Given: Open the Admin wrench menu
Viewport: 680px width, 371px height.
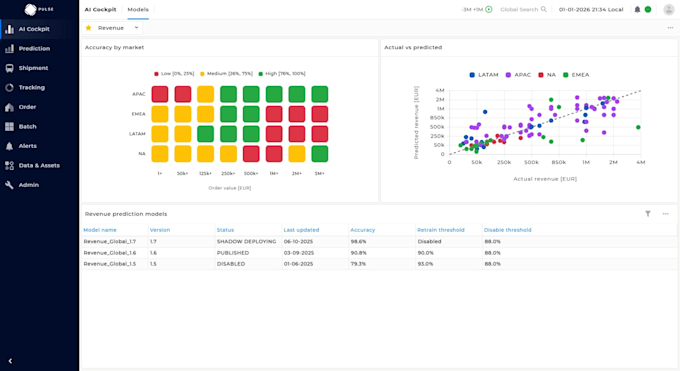Looking at the screenshot, I should click(28, 185).
